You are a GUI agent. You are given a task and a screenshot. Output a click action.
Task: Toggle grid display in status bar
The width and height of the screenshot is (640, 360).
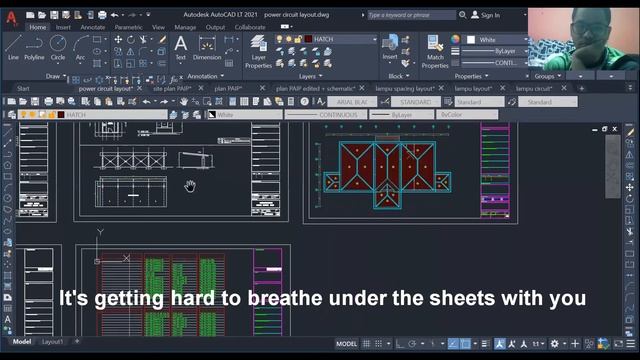(x=366, y=344)
